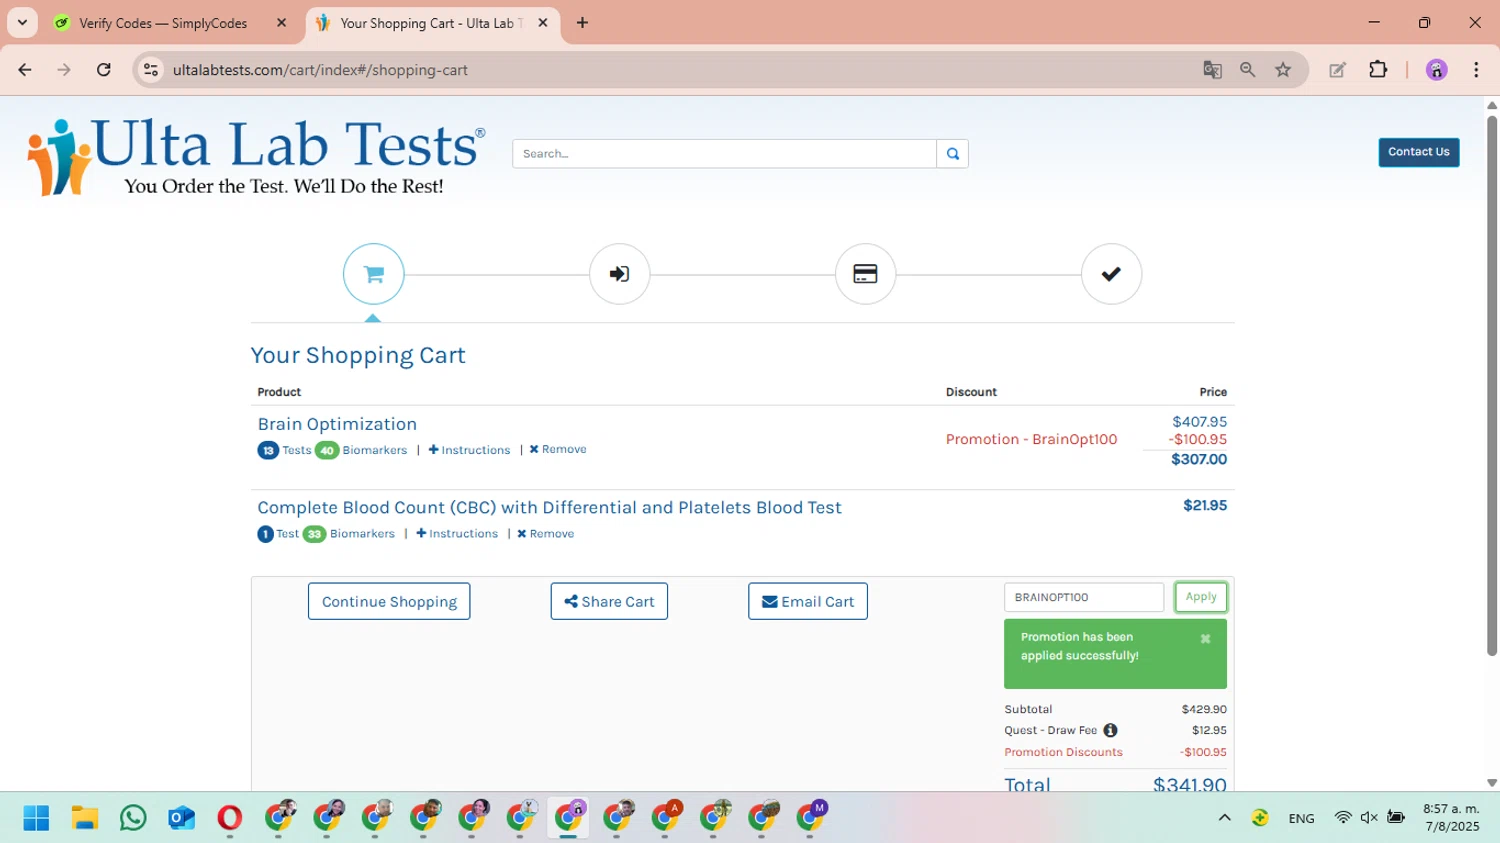Click the site Search input field
Viewport: 1500px width, 843px height.
point(724,153)
